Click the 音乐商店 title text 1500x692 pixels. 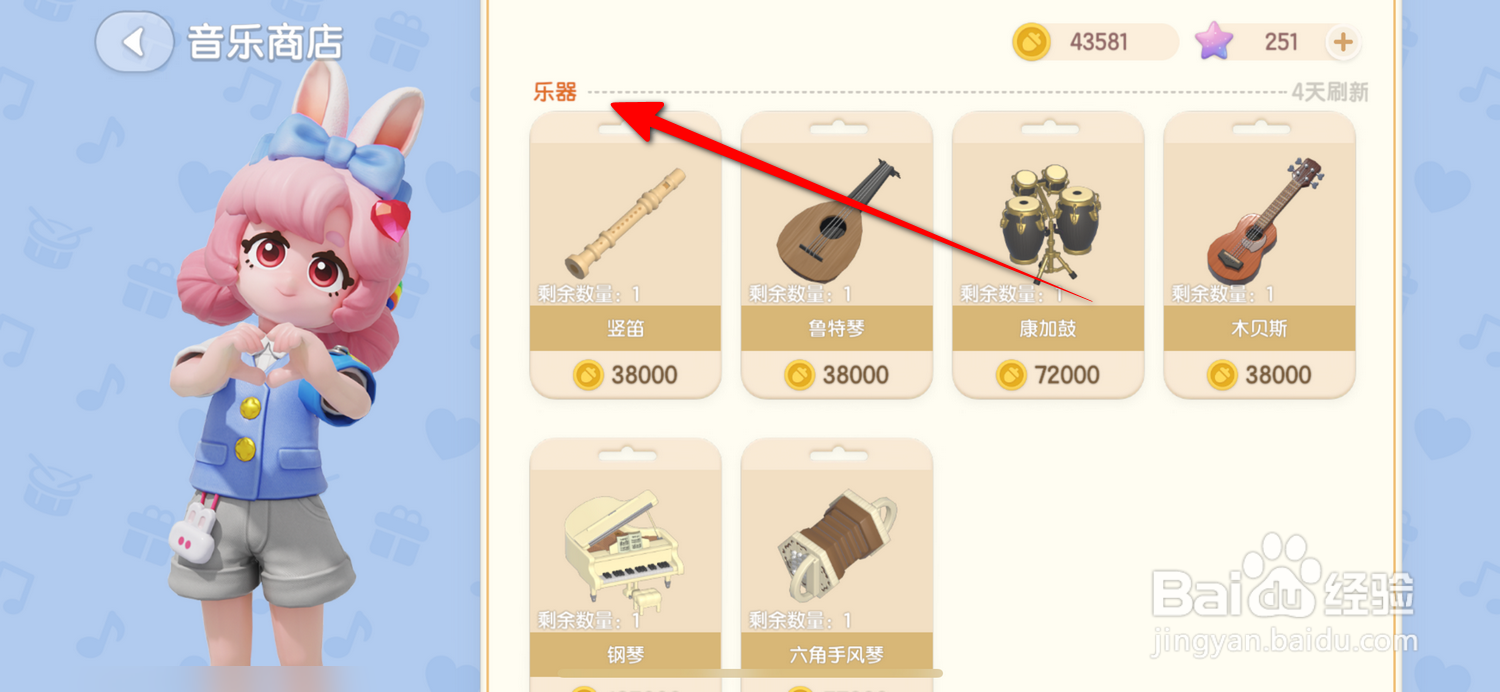tap(265, 43)
